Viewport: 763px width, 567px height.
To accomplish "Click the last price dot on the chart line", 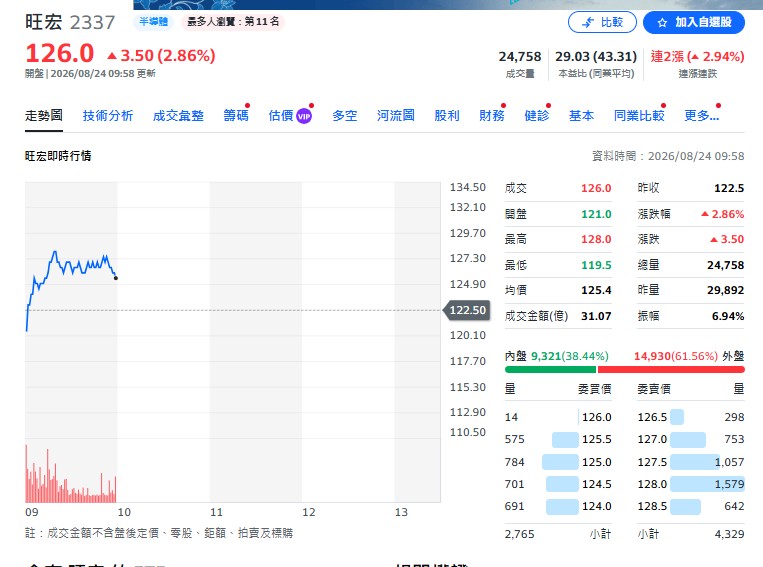I will (116, 278).
